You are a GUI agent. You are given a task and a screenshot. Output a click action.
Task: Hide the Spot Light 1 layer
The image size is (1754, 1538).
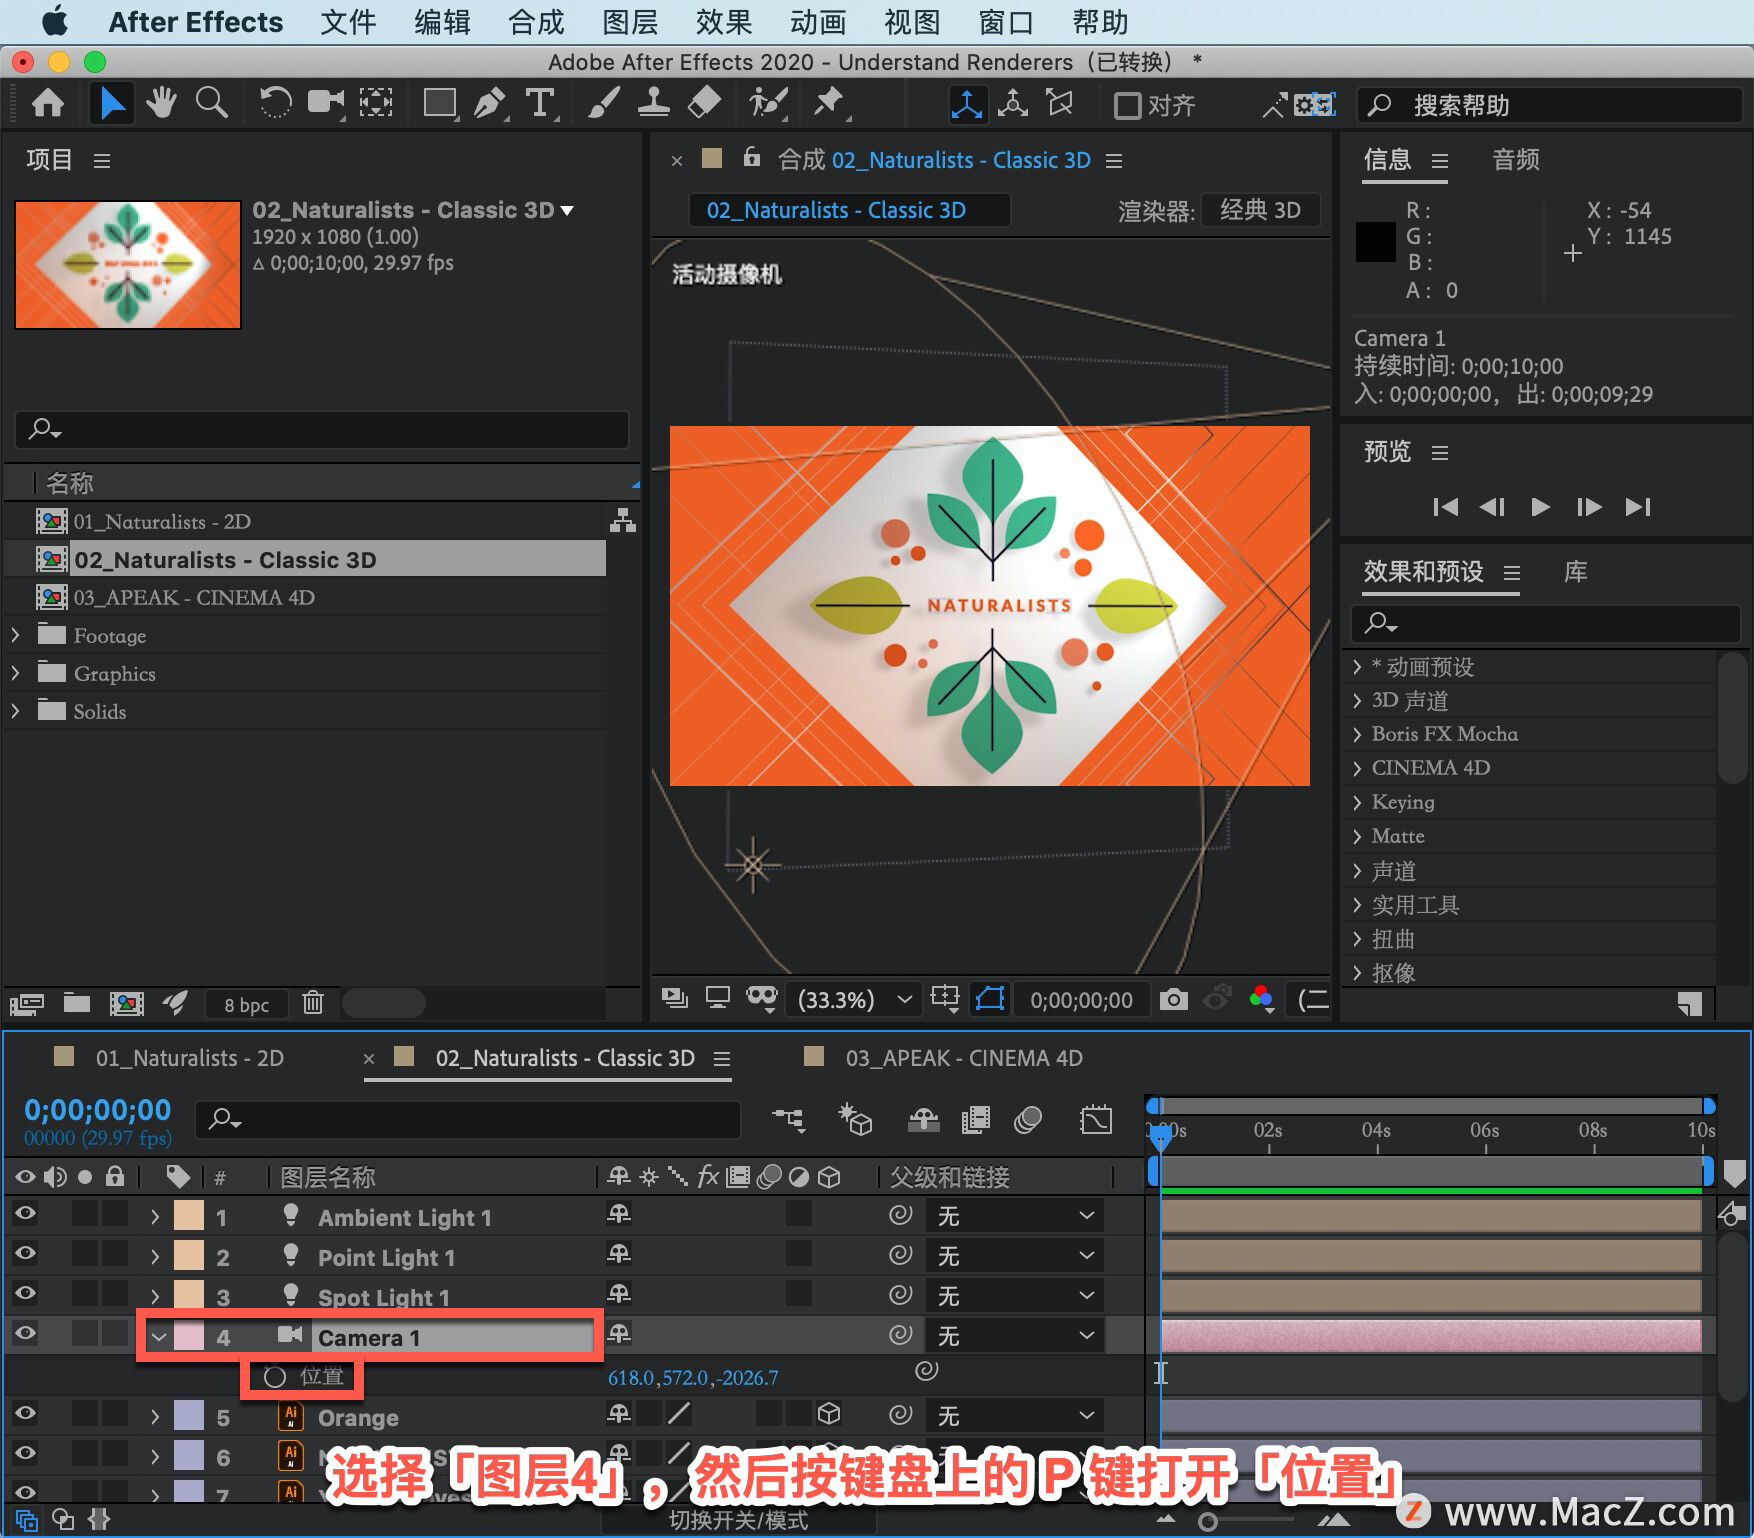[x=25, y=1294]
